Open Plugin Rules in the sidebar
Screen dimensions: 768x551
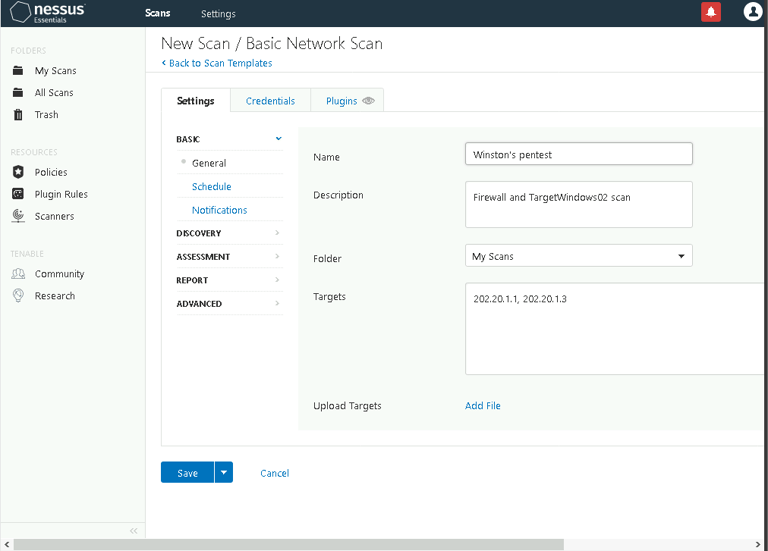point(61,194)
